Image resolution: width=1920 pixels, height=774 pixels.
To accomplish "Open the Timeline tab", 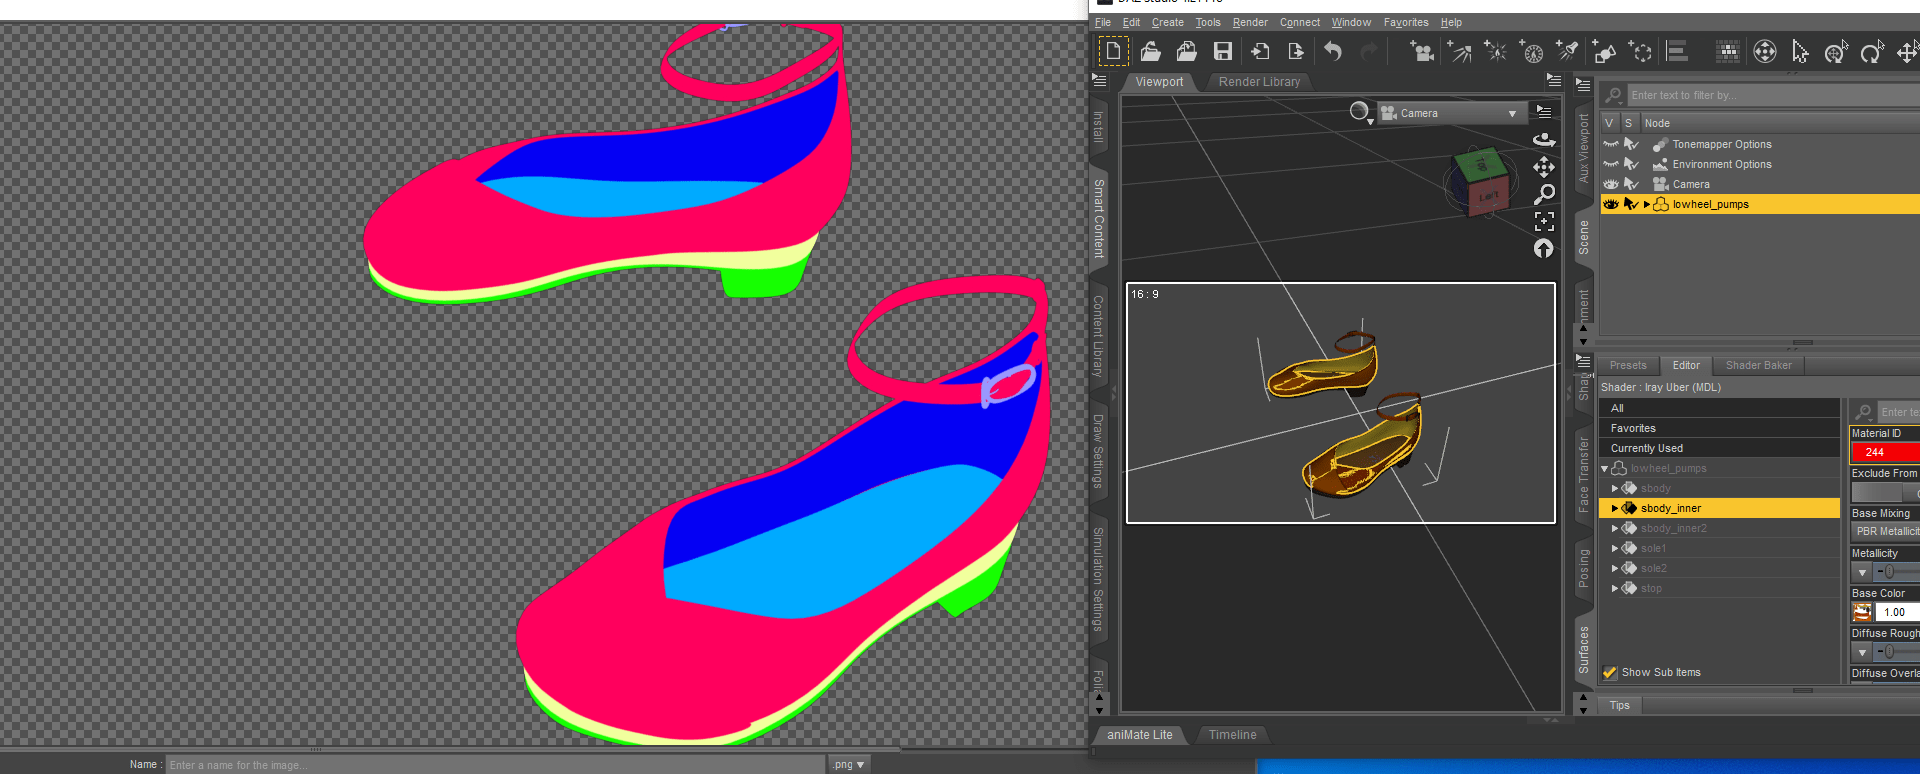I will coord(1232,735).
